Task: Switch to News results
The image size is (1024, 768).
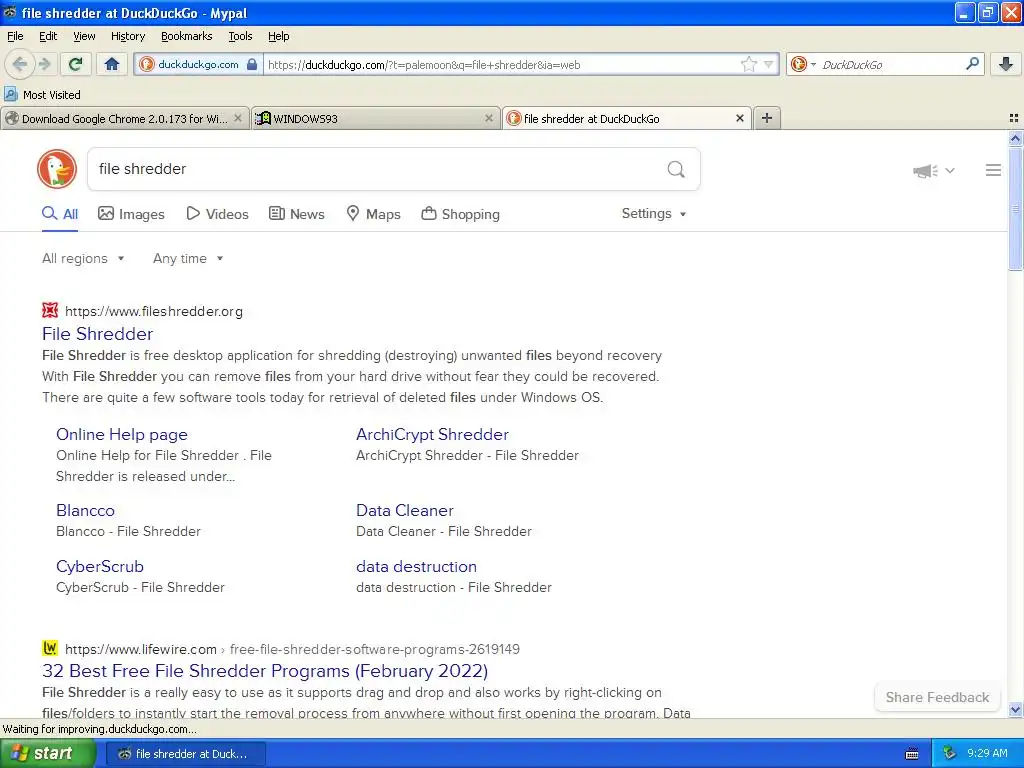Action: click(296, 214)
